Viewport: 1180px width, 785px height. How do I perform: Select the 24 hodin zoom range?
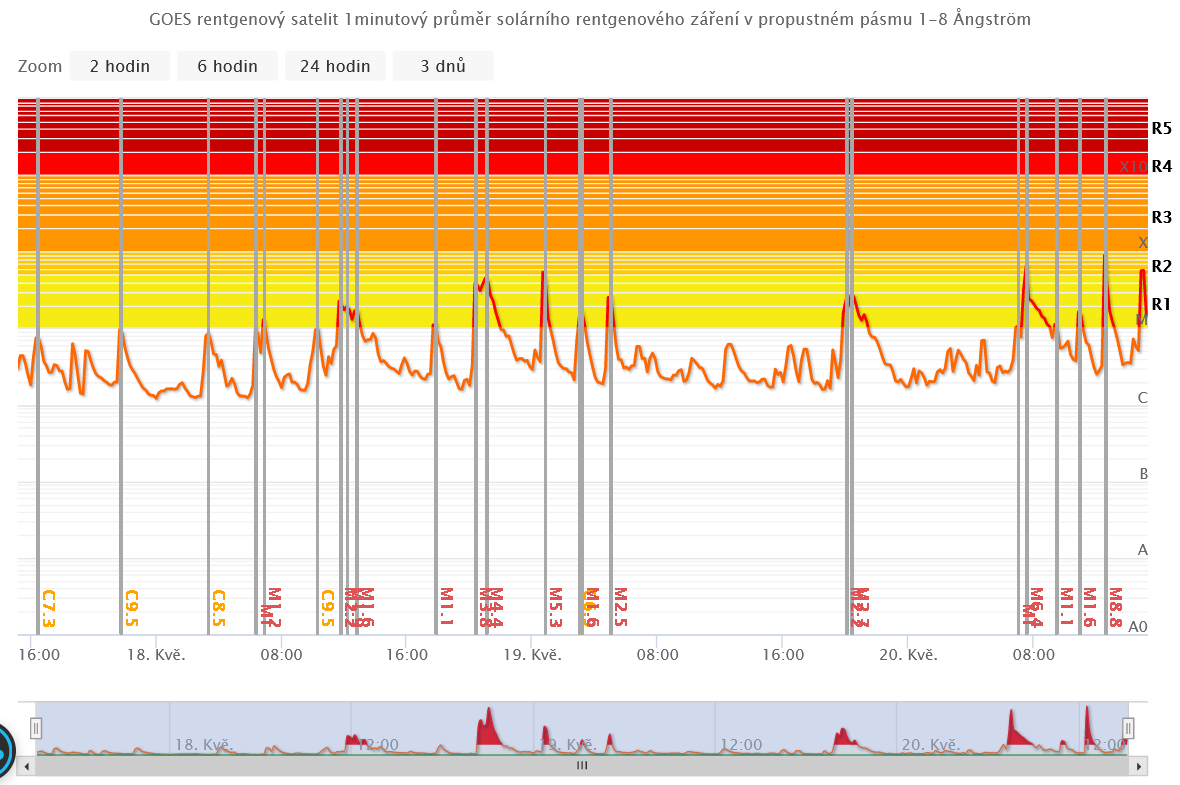coord(335,67)
